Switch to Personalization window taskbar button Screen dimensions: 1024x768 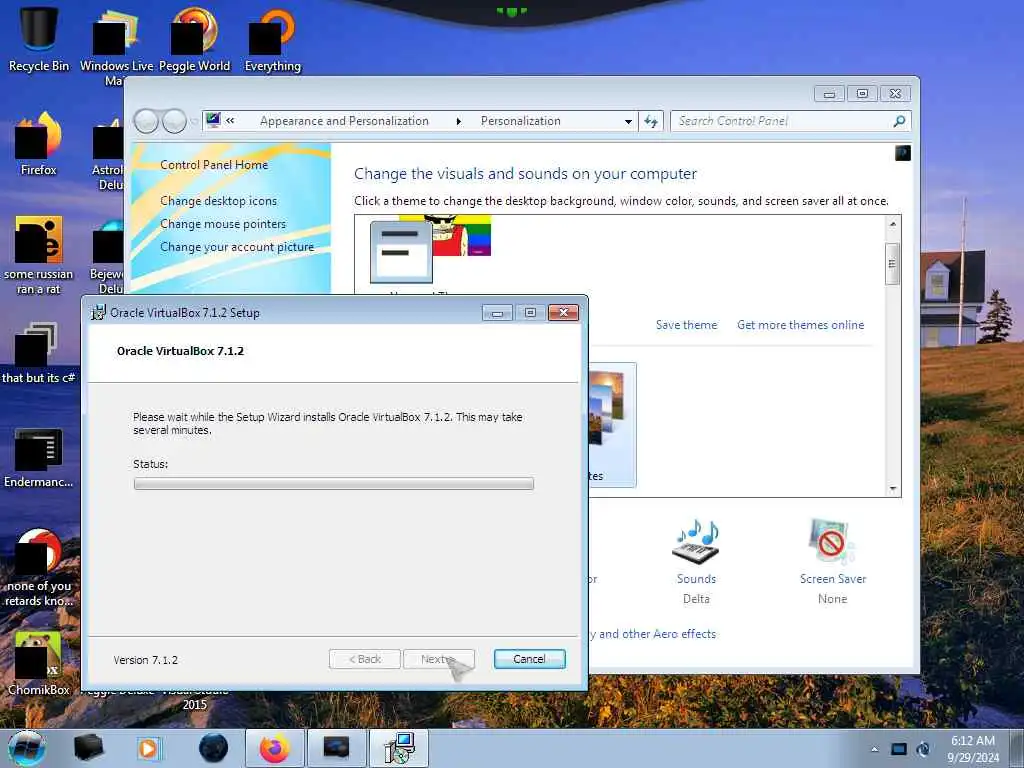pos(337,748)
